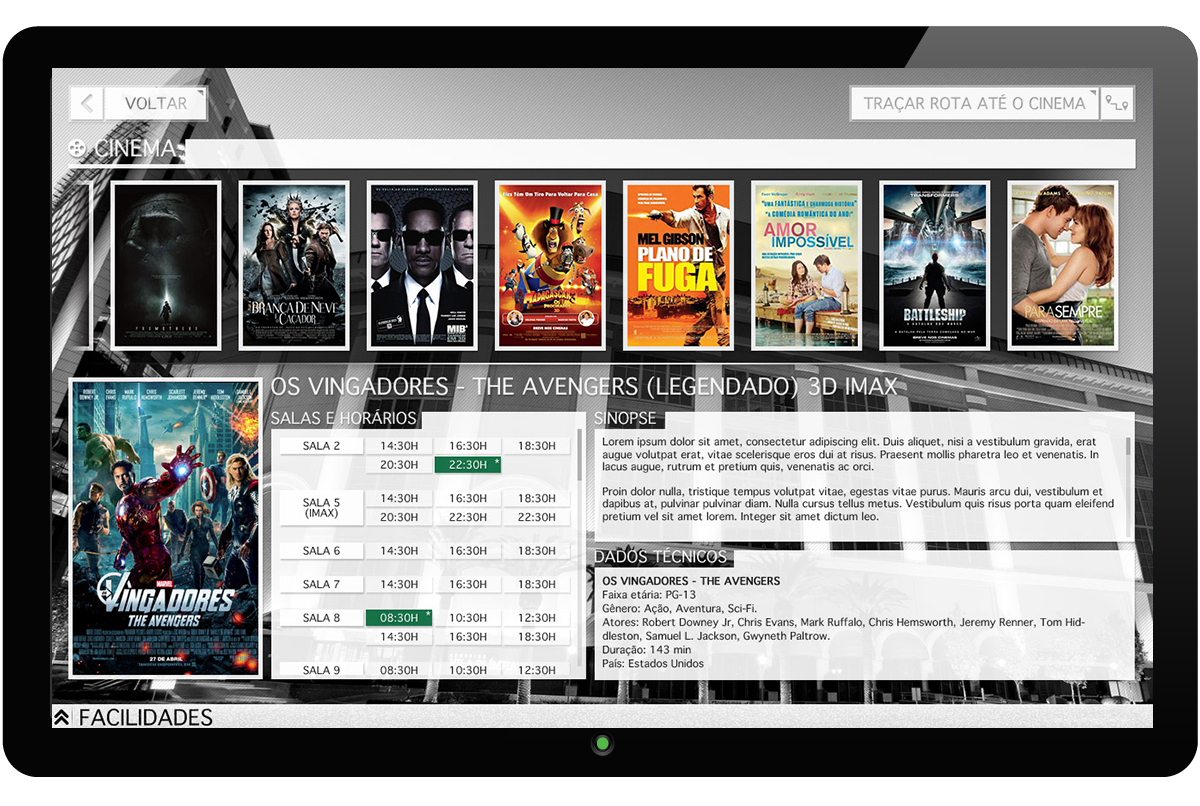
Task: Pick Sala 8 16:30H showtime
Action: [x=468, y=637]
